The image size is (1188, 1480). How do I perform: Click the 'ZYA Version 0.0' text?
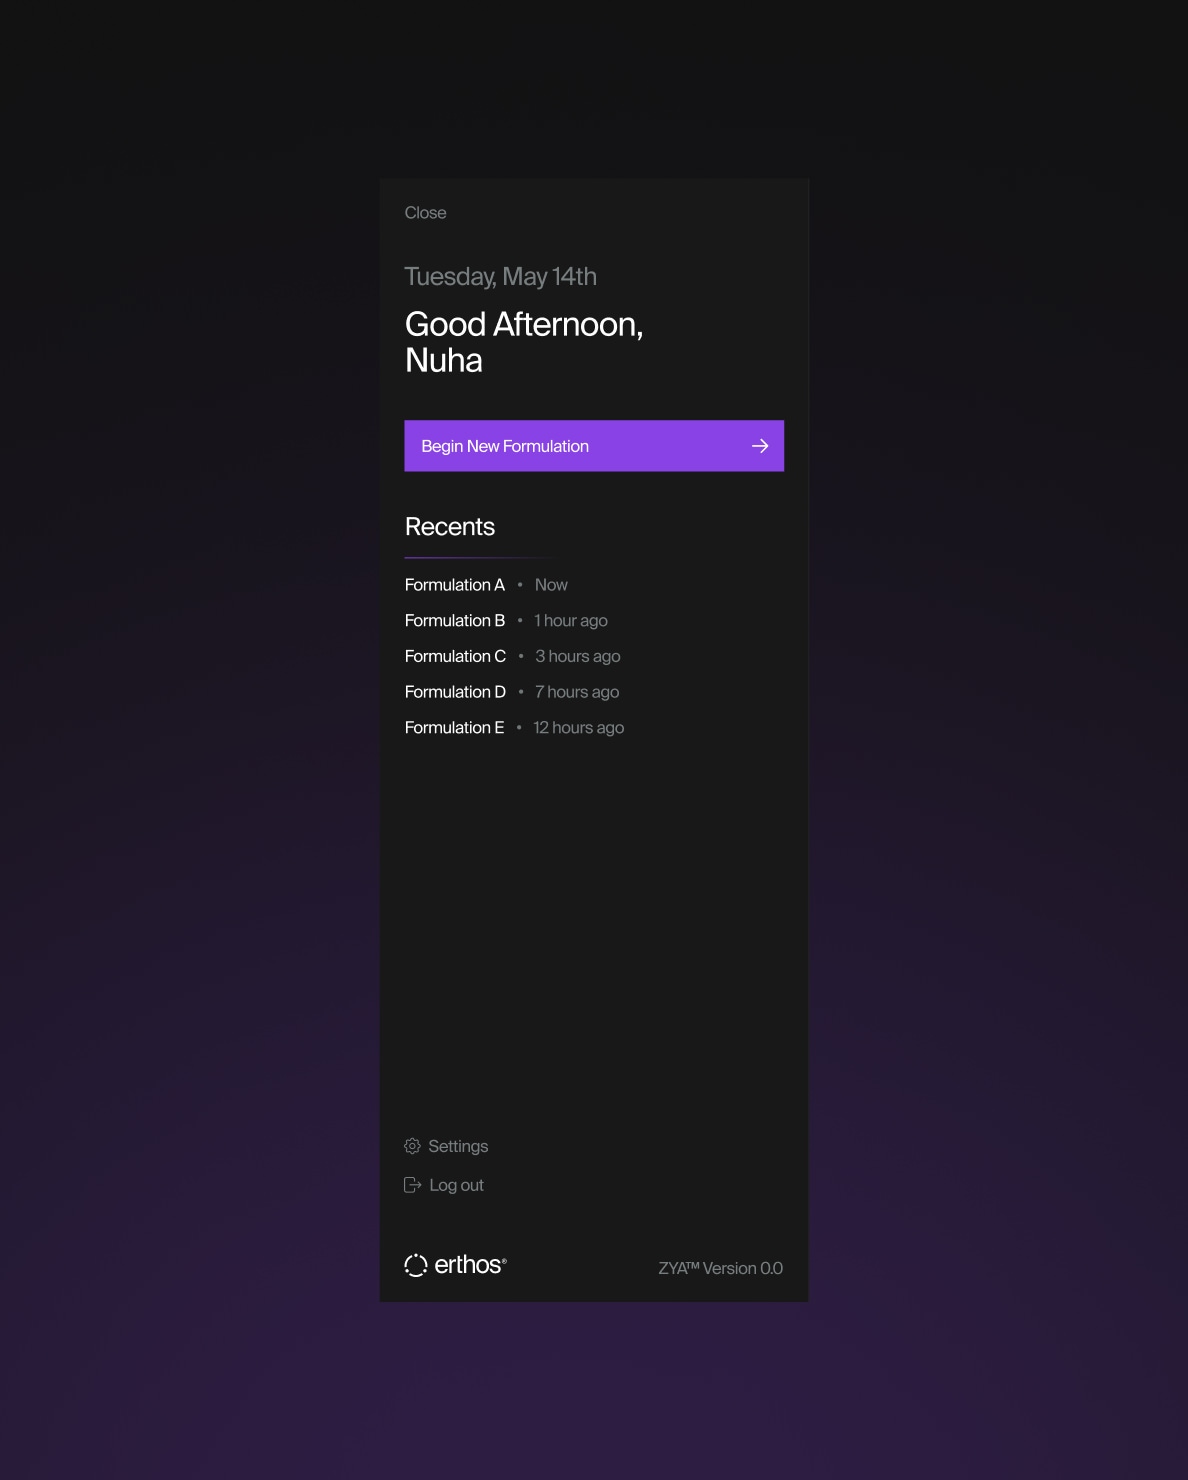[x=720, y=1268]
